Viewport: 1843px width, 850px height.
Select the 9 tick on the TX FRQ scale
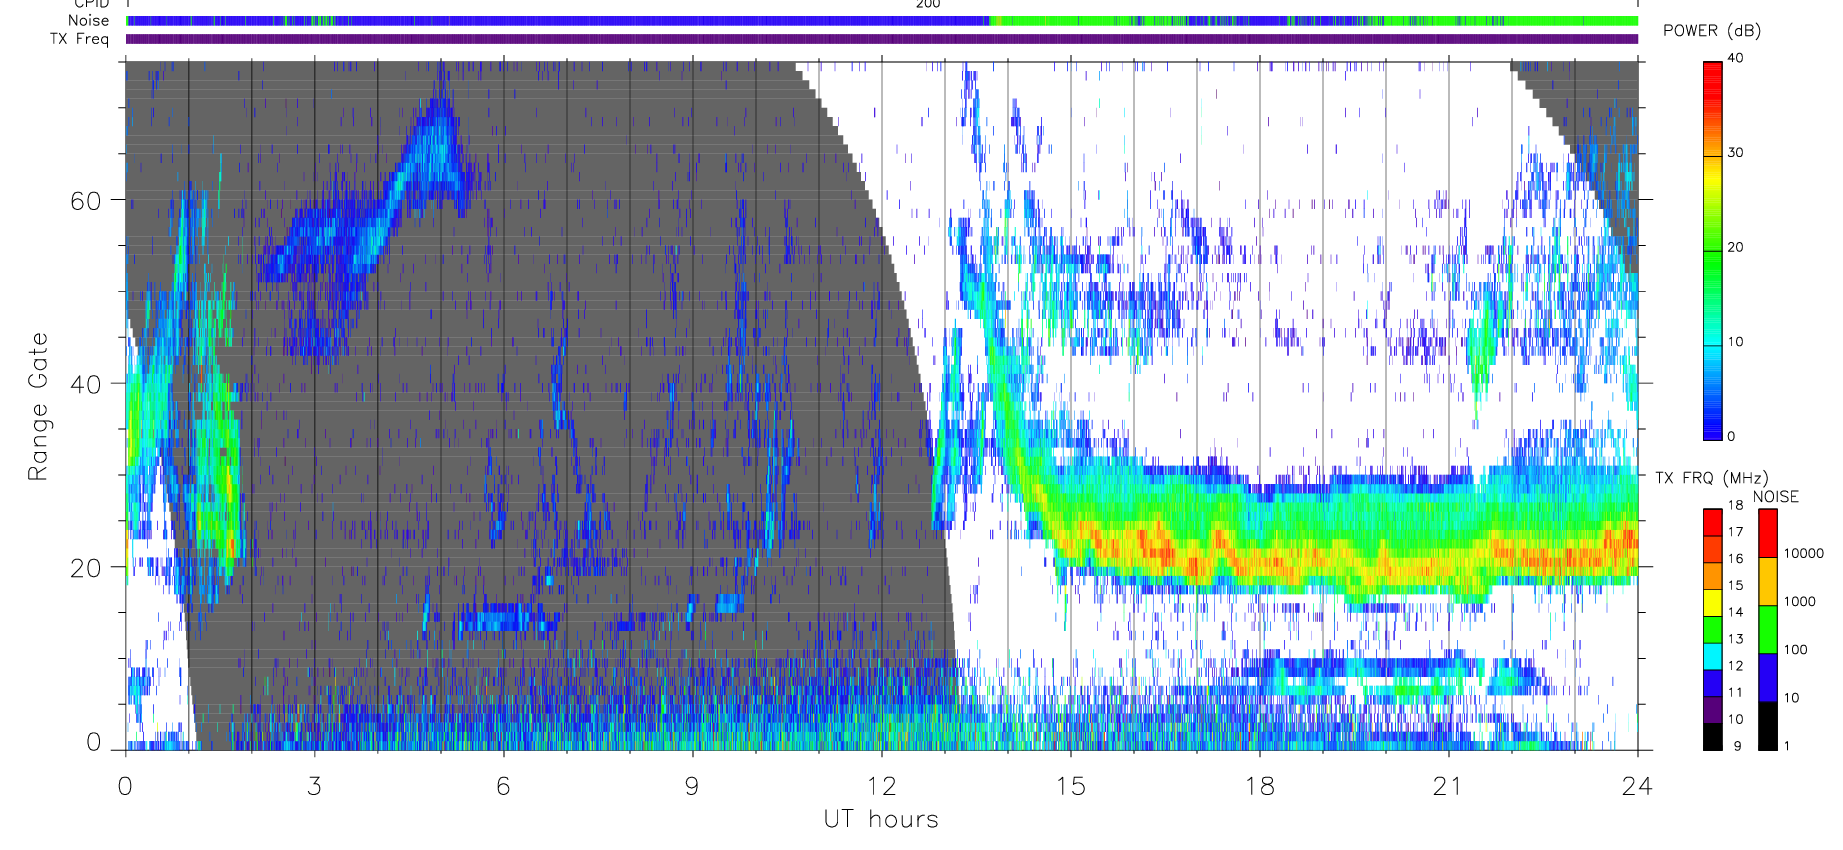[x=1737, y=746]
